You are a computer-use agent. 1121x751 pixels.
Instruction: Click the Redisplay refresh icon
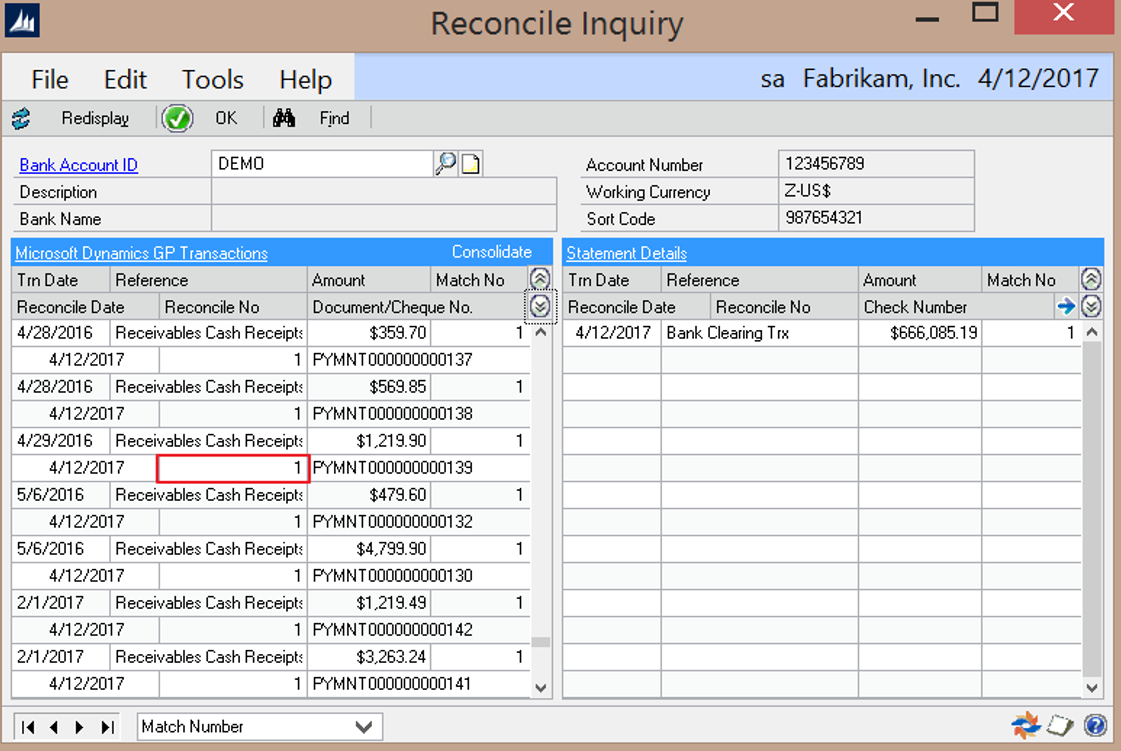point(21,119)
